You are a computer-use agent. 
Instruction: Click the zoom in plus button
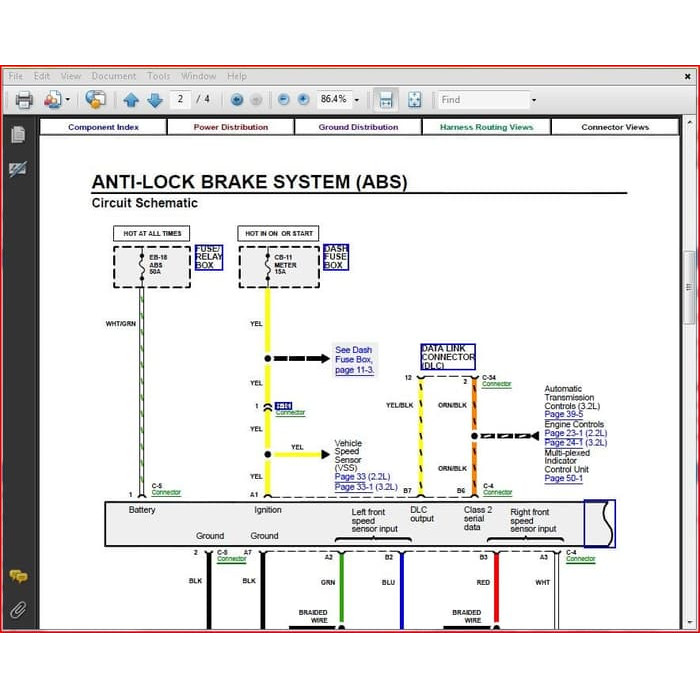[303, 100]
